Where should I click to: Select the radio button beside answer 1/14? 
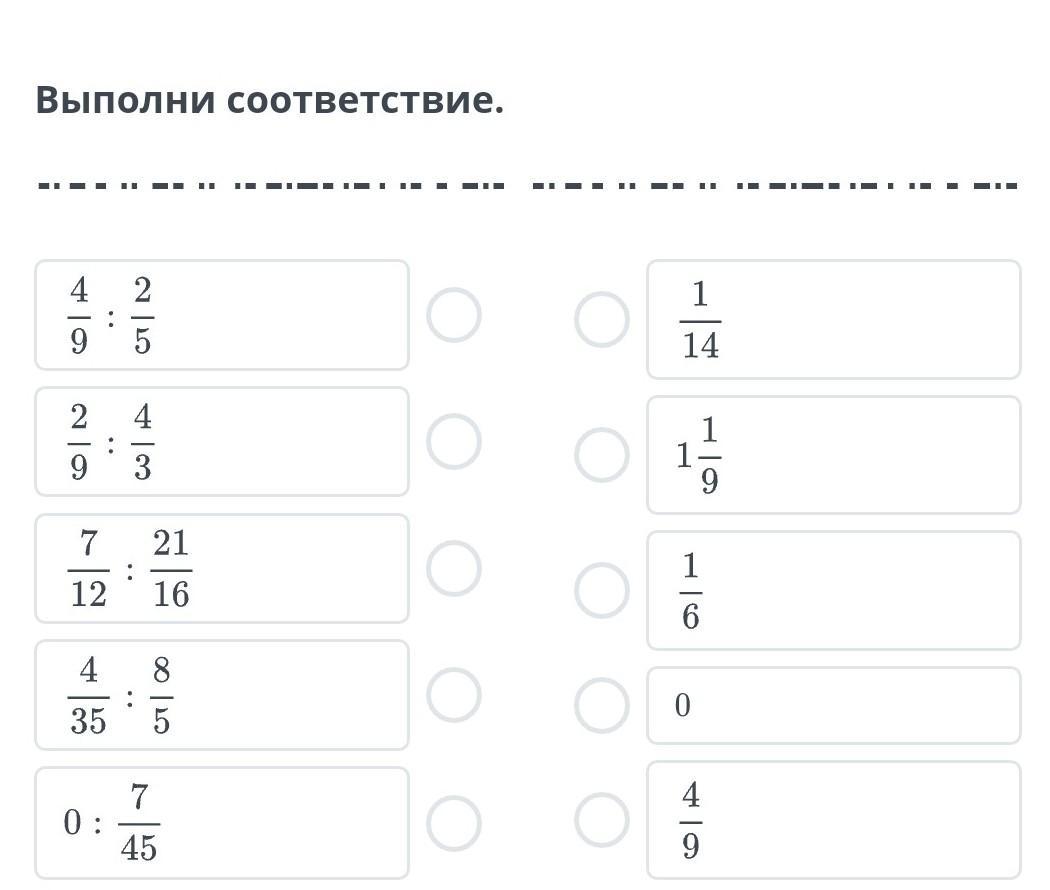(602, 319)
